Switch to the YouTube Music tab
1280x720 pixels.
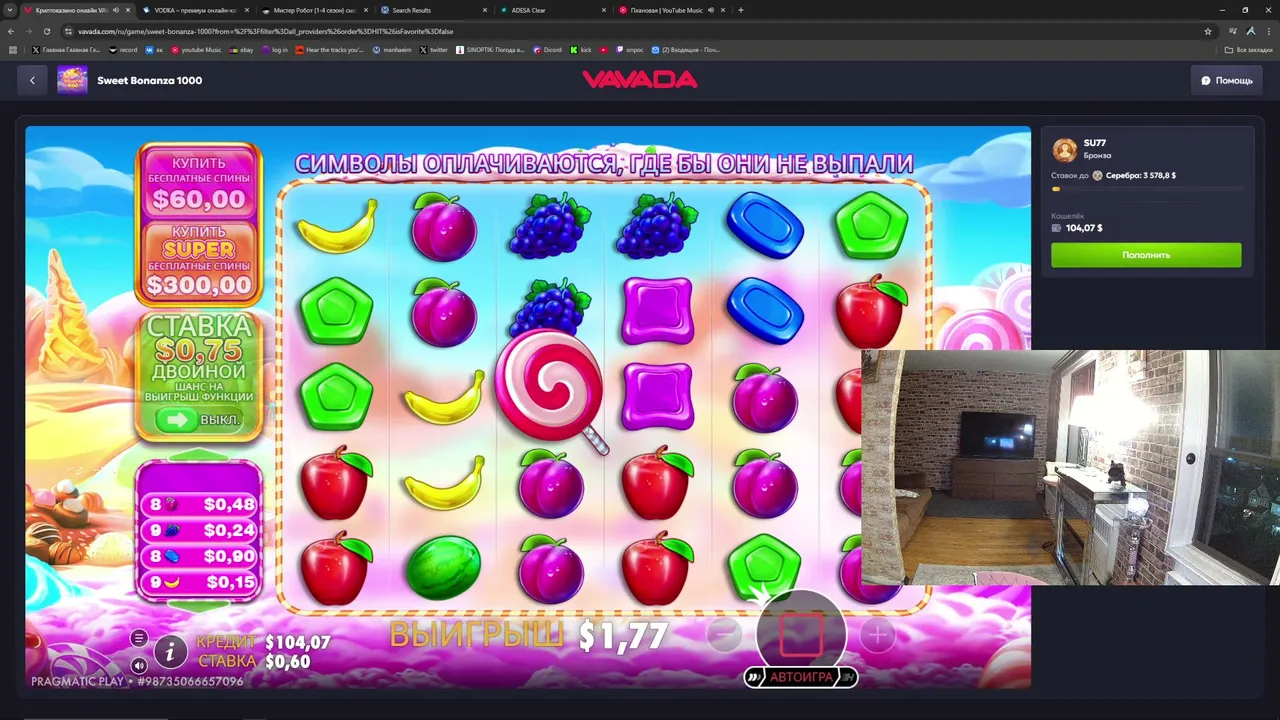pos(672,10)
